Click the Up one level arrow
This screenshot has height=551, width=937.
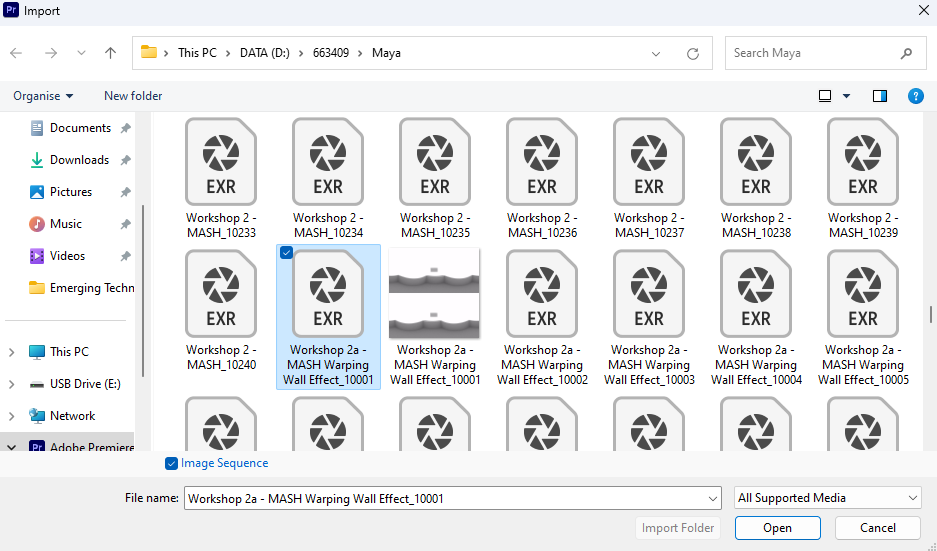coord(110,53)
